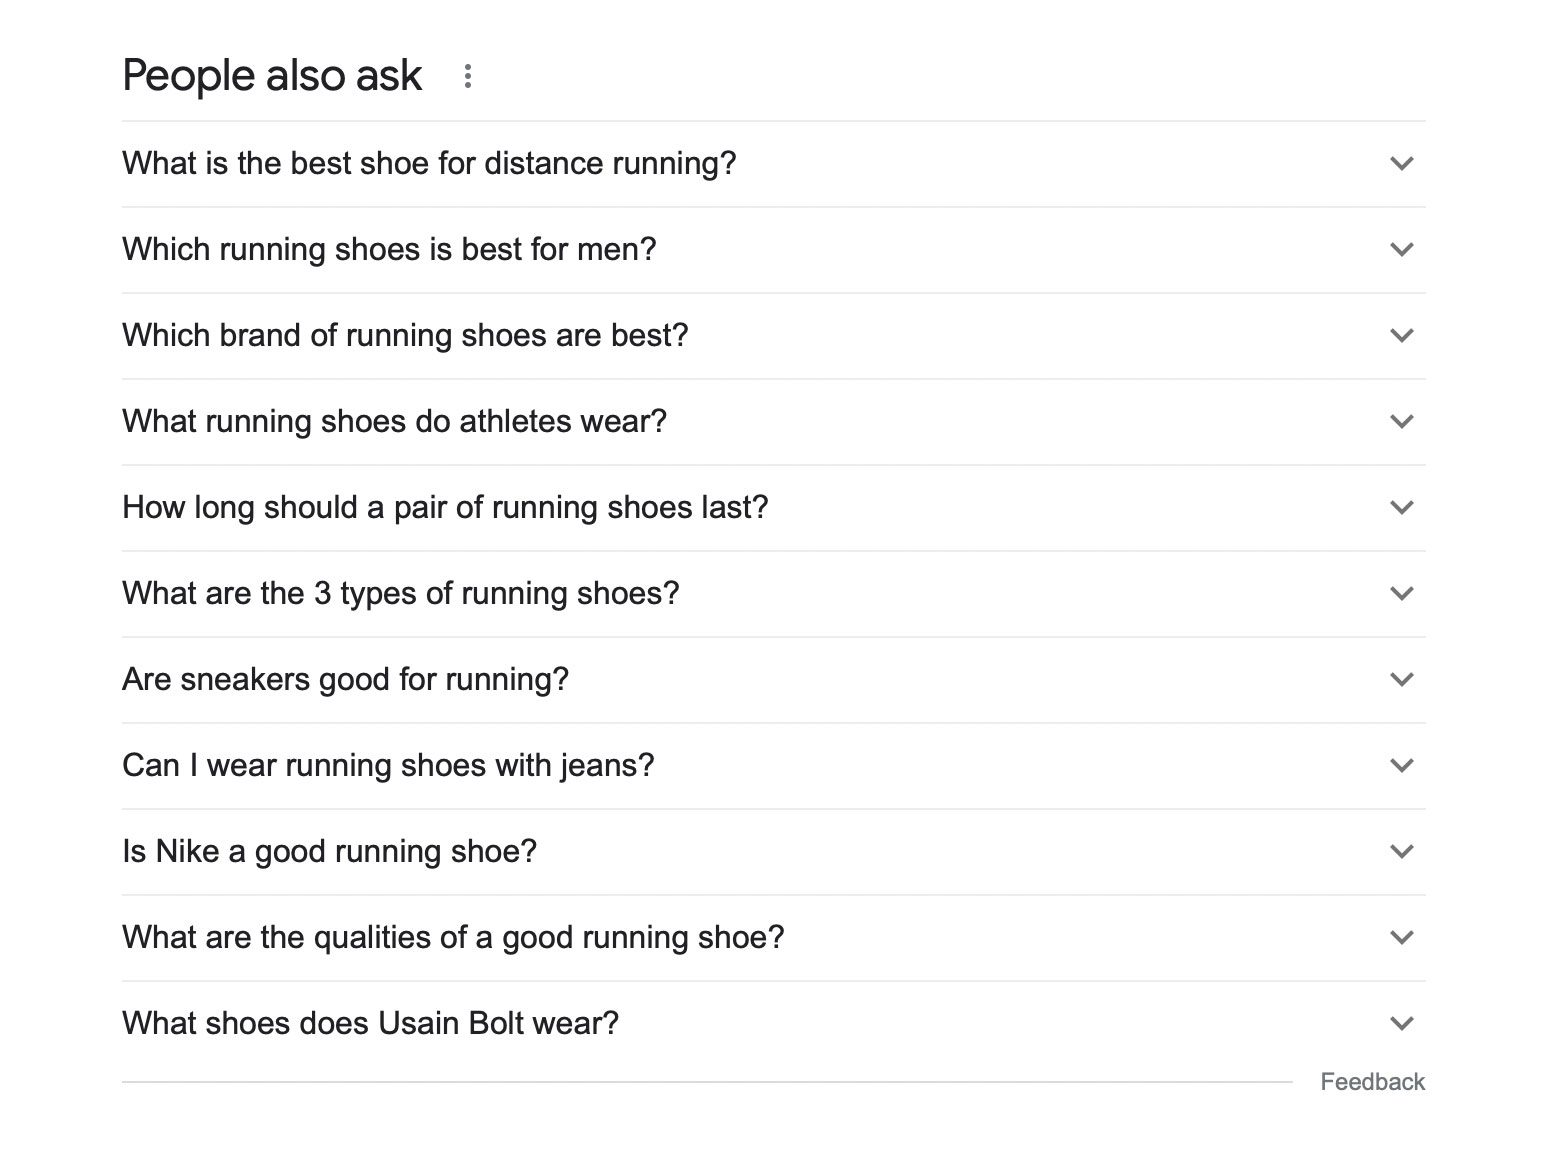Open the chevron for "Are sneakers good for running?"
The height and width of the screenshot is (1152, 1564).
tap(1403, 679)
